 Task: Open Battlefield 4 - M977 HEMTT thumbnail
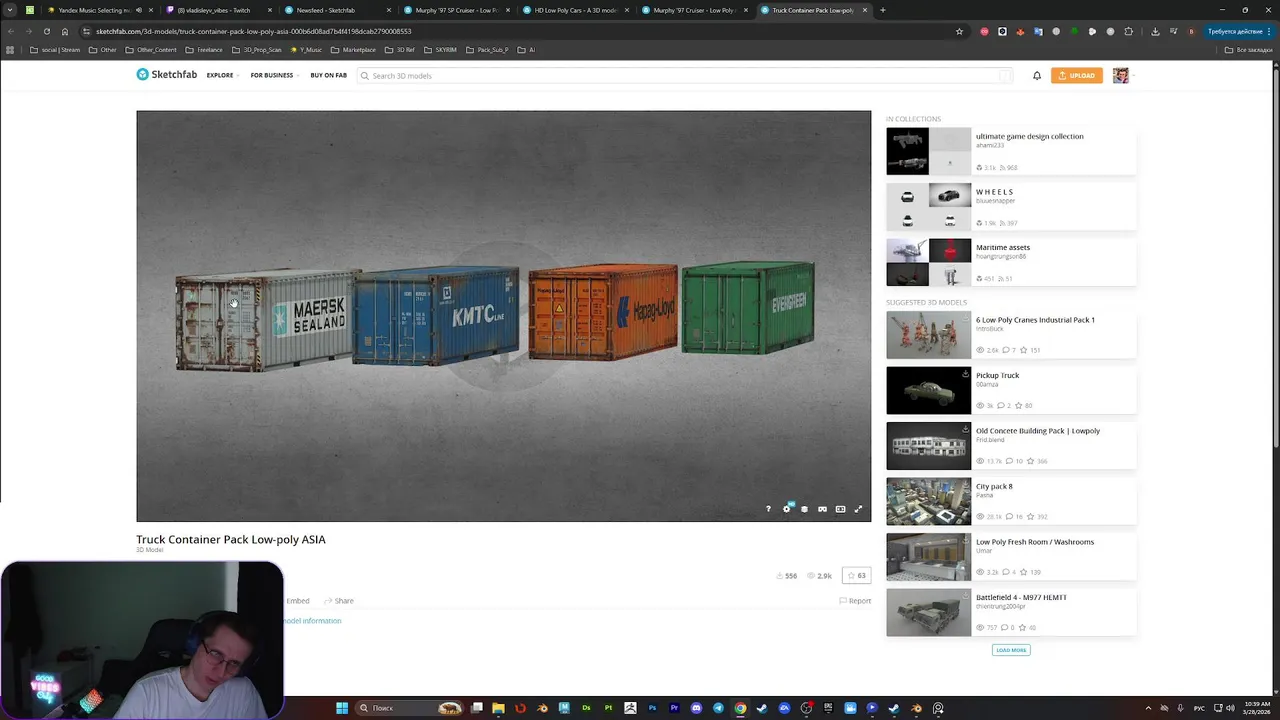(x=928, y=612)
